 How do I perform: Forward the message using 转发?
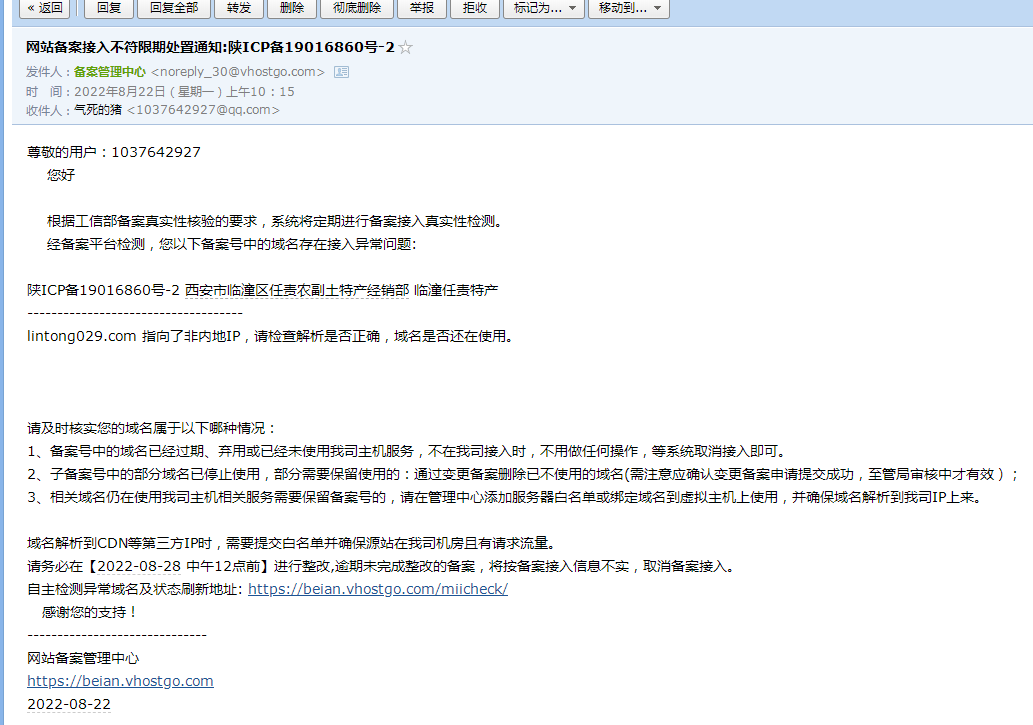(239, 8)
